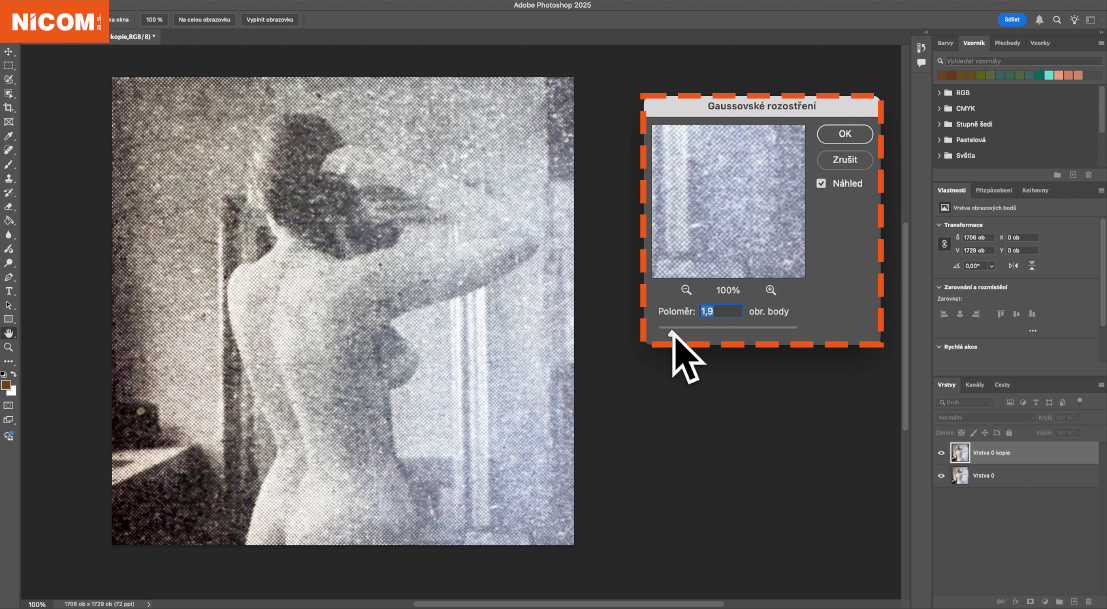Hide the Vrstva 0 kopie layer
The width and height of the screenshot is (1107, 609).
[941, 453]
